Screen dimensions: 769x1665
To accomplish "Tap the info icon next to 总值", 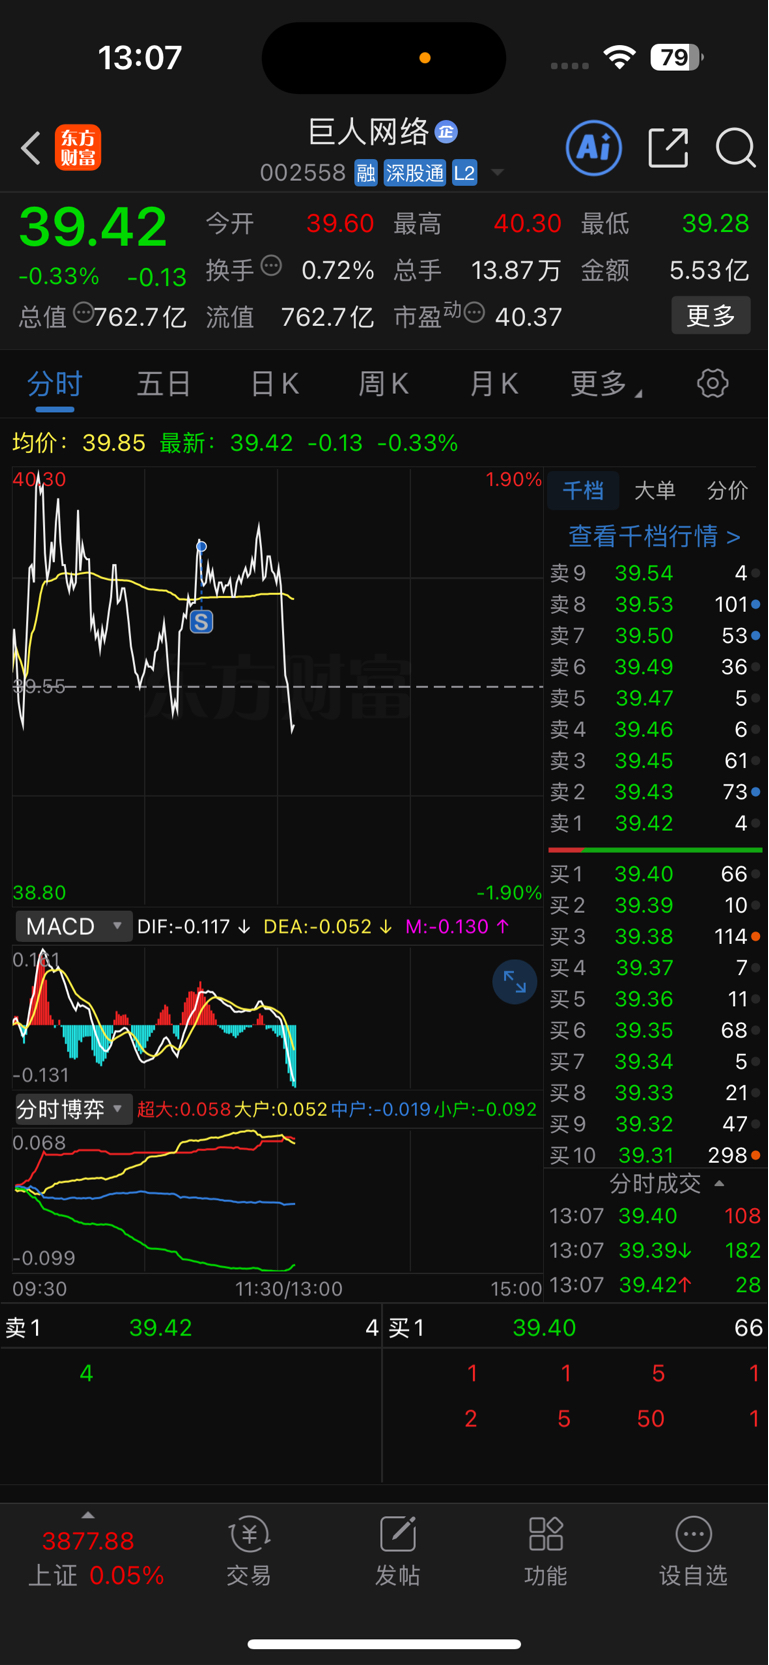I will 83,312.
